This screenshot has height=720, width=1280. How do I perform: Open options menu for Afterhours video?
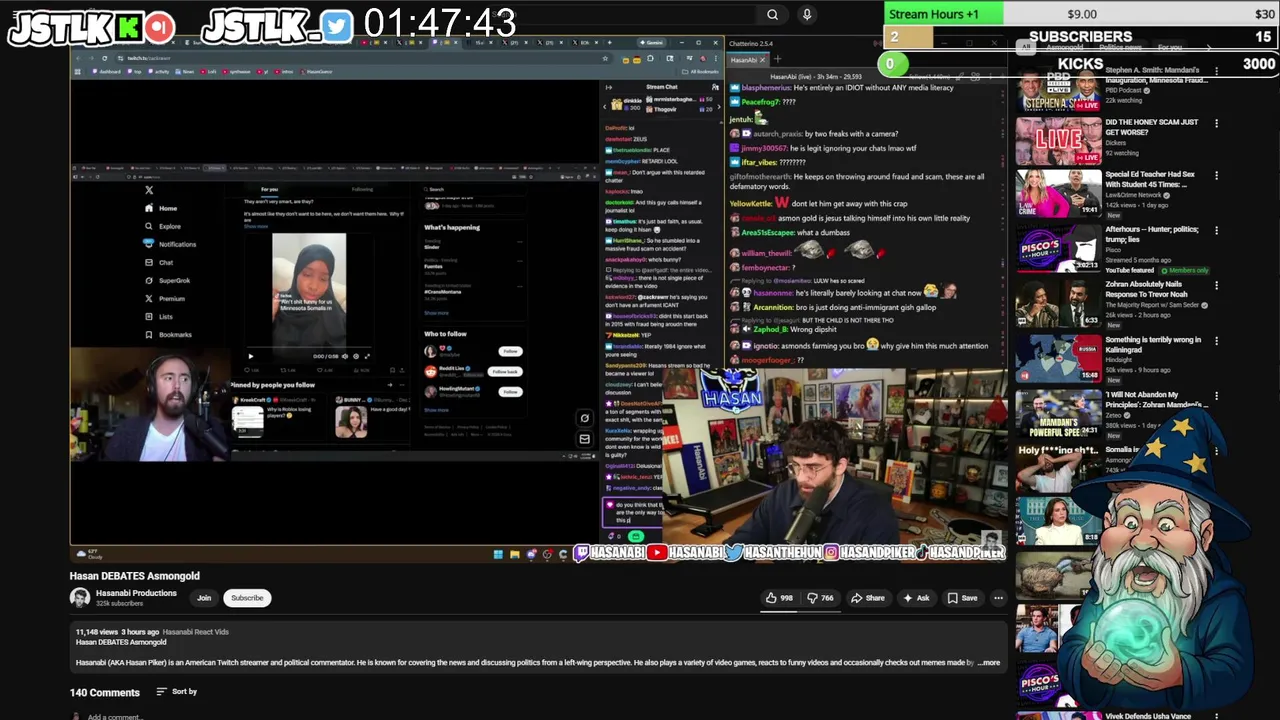click(x=1216, y=230)
